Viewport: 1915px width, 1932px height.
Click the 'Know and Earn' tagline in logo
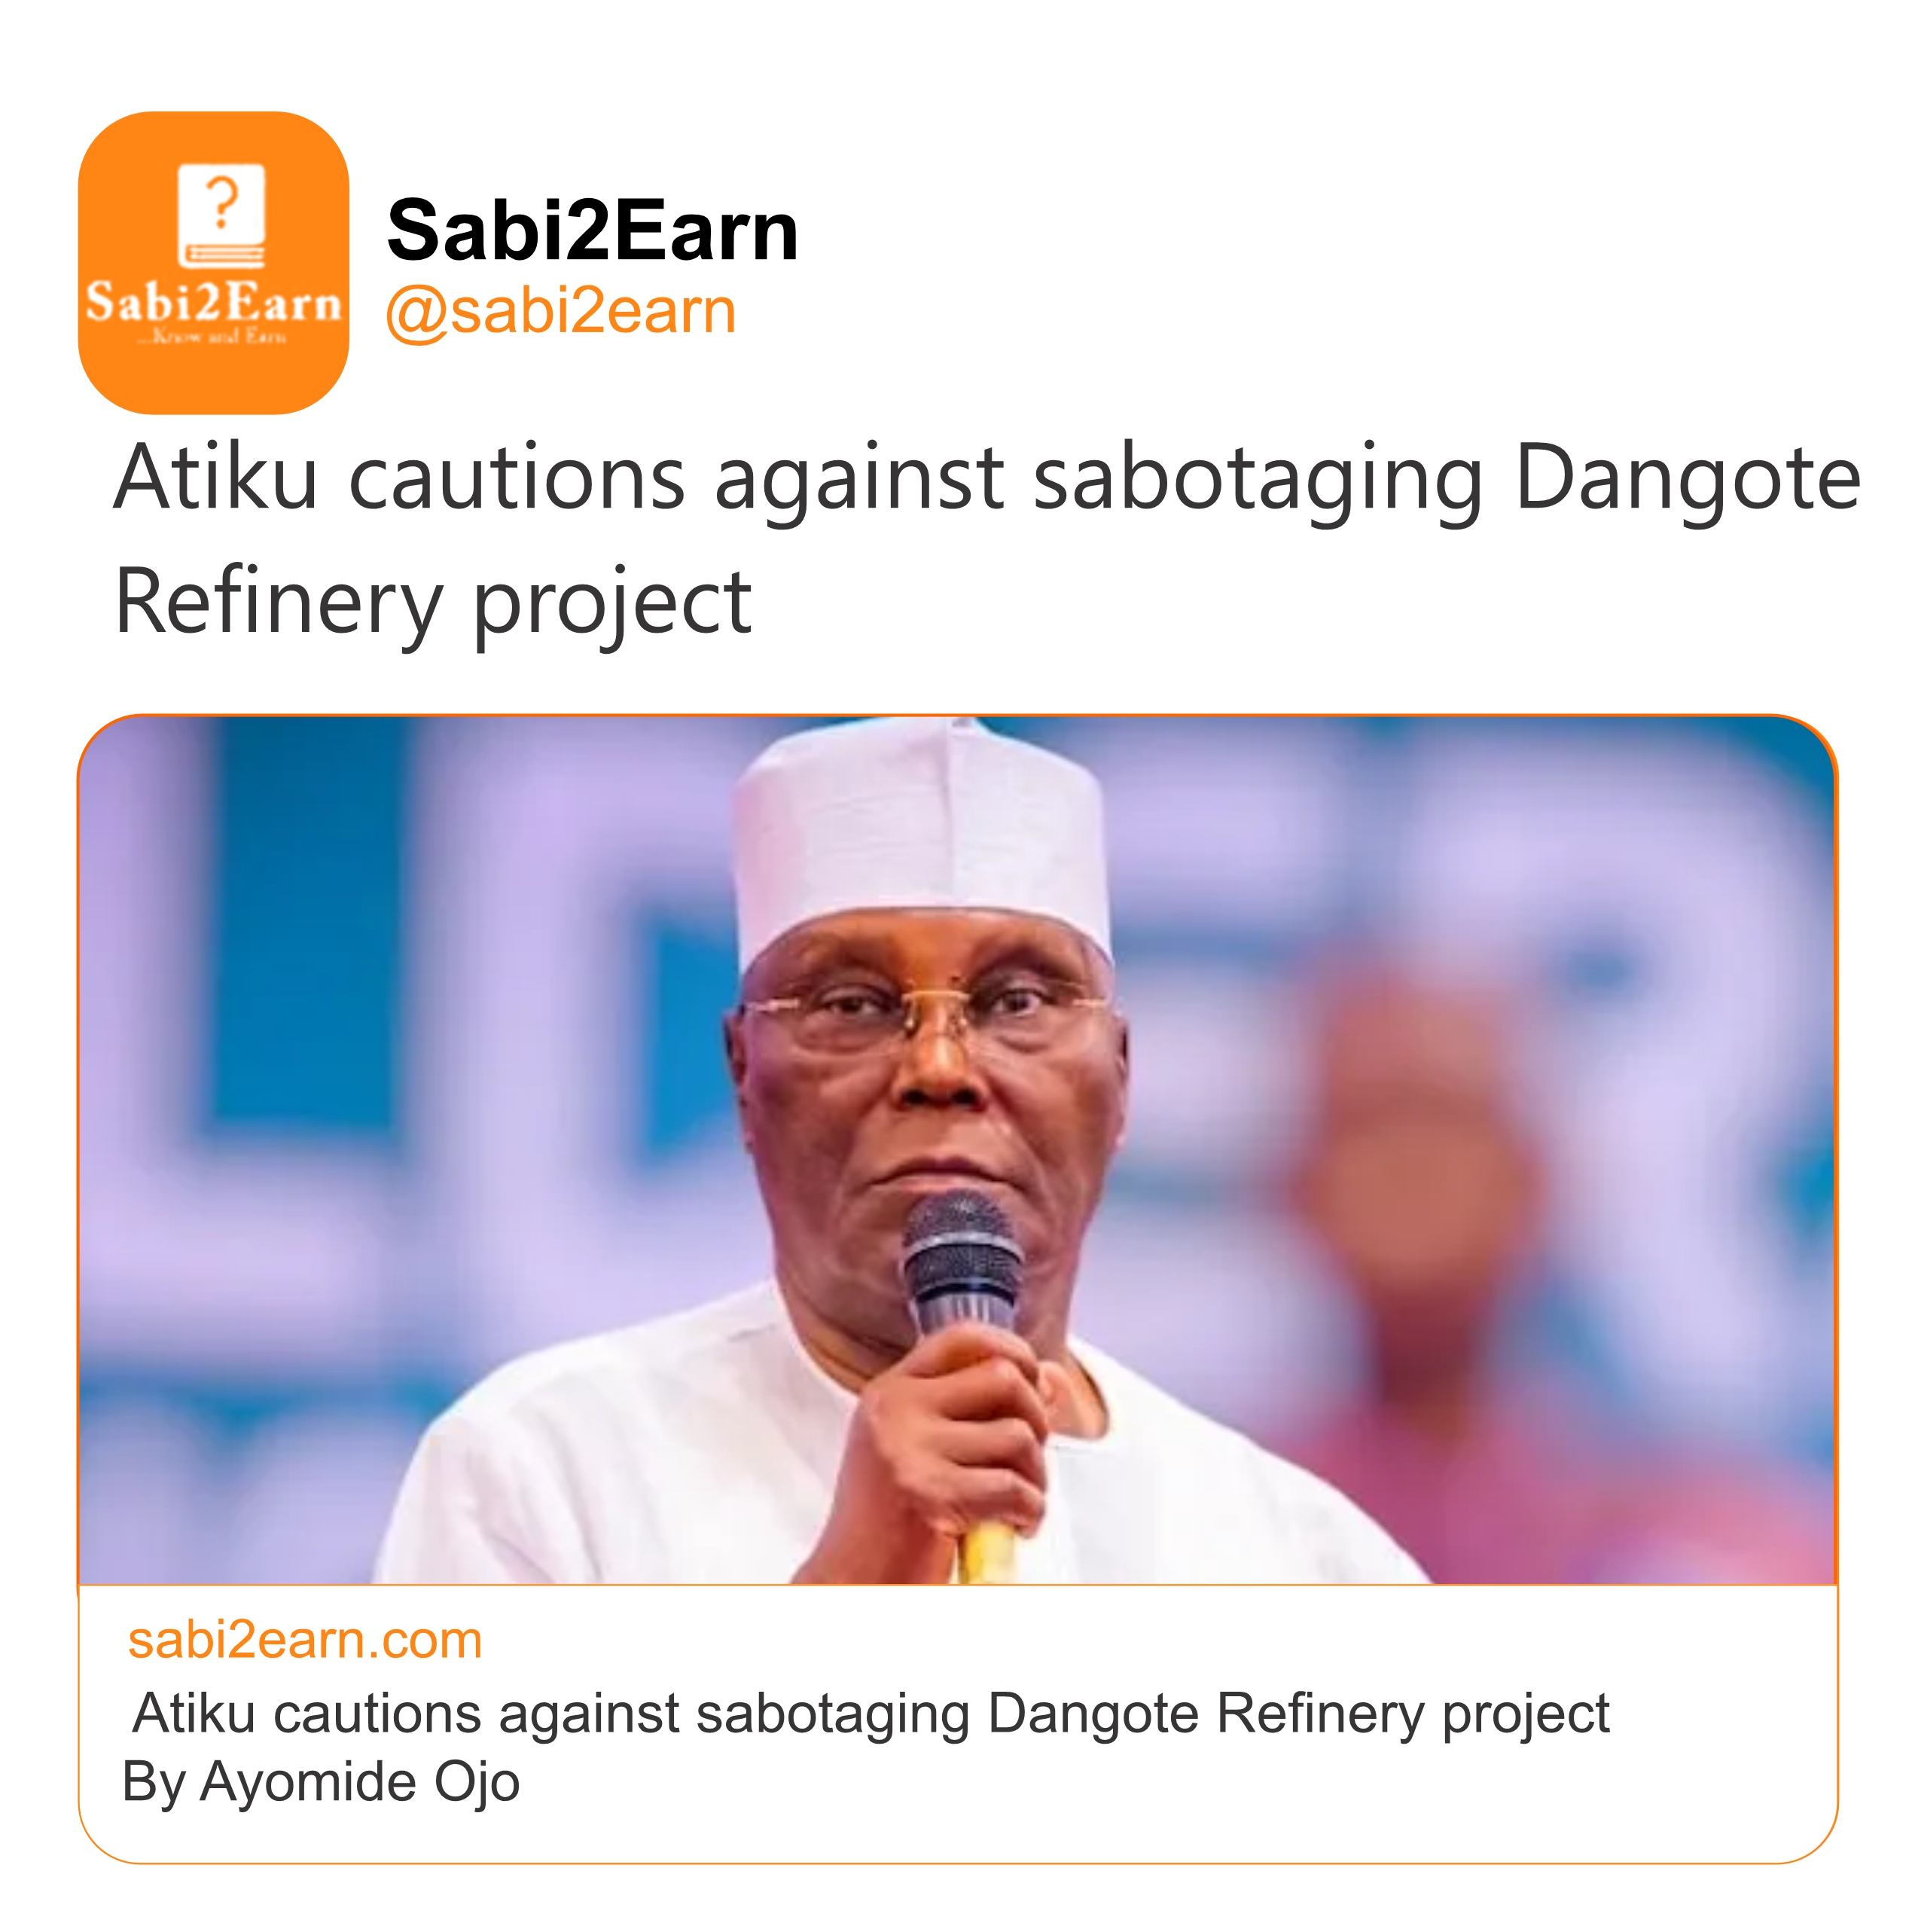213,337
